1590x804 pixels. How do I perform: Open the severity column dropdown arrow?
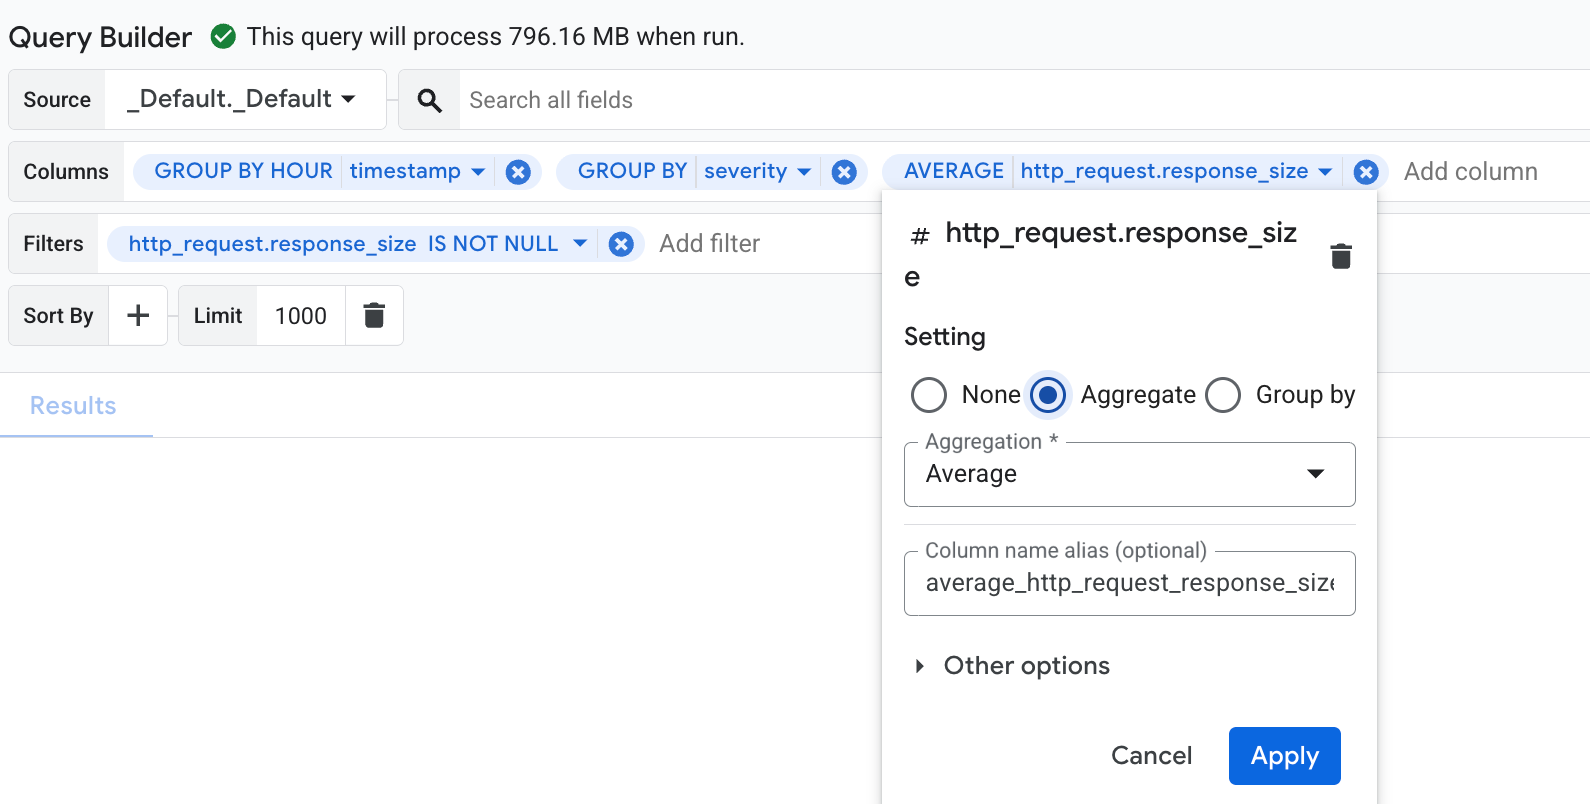[x=804, y=172]
